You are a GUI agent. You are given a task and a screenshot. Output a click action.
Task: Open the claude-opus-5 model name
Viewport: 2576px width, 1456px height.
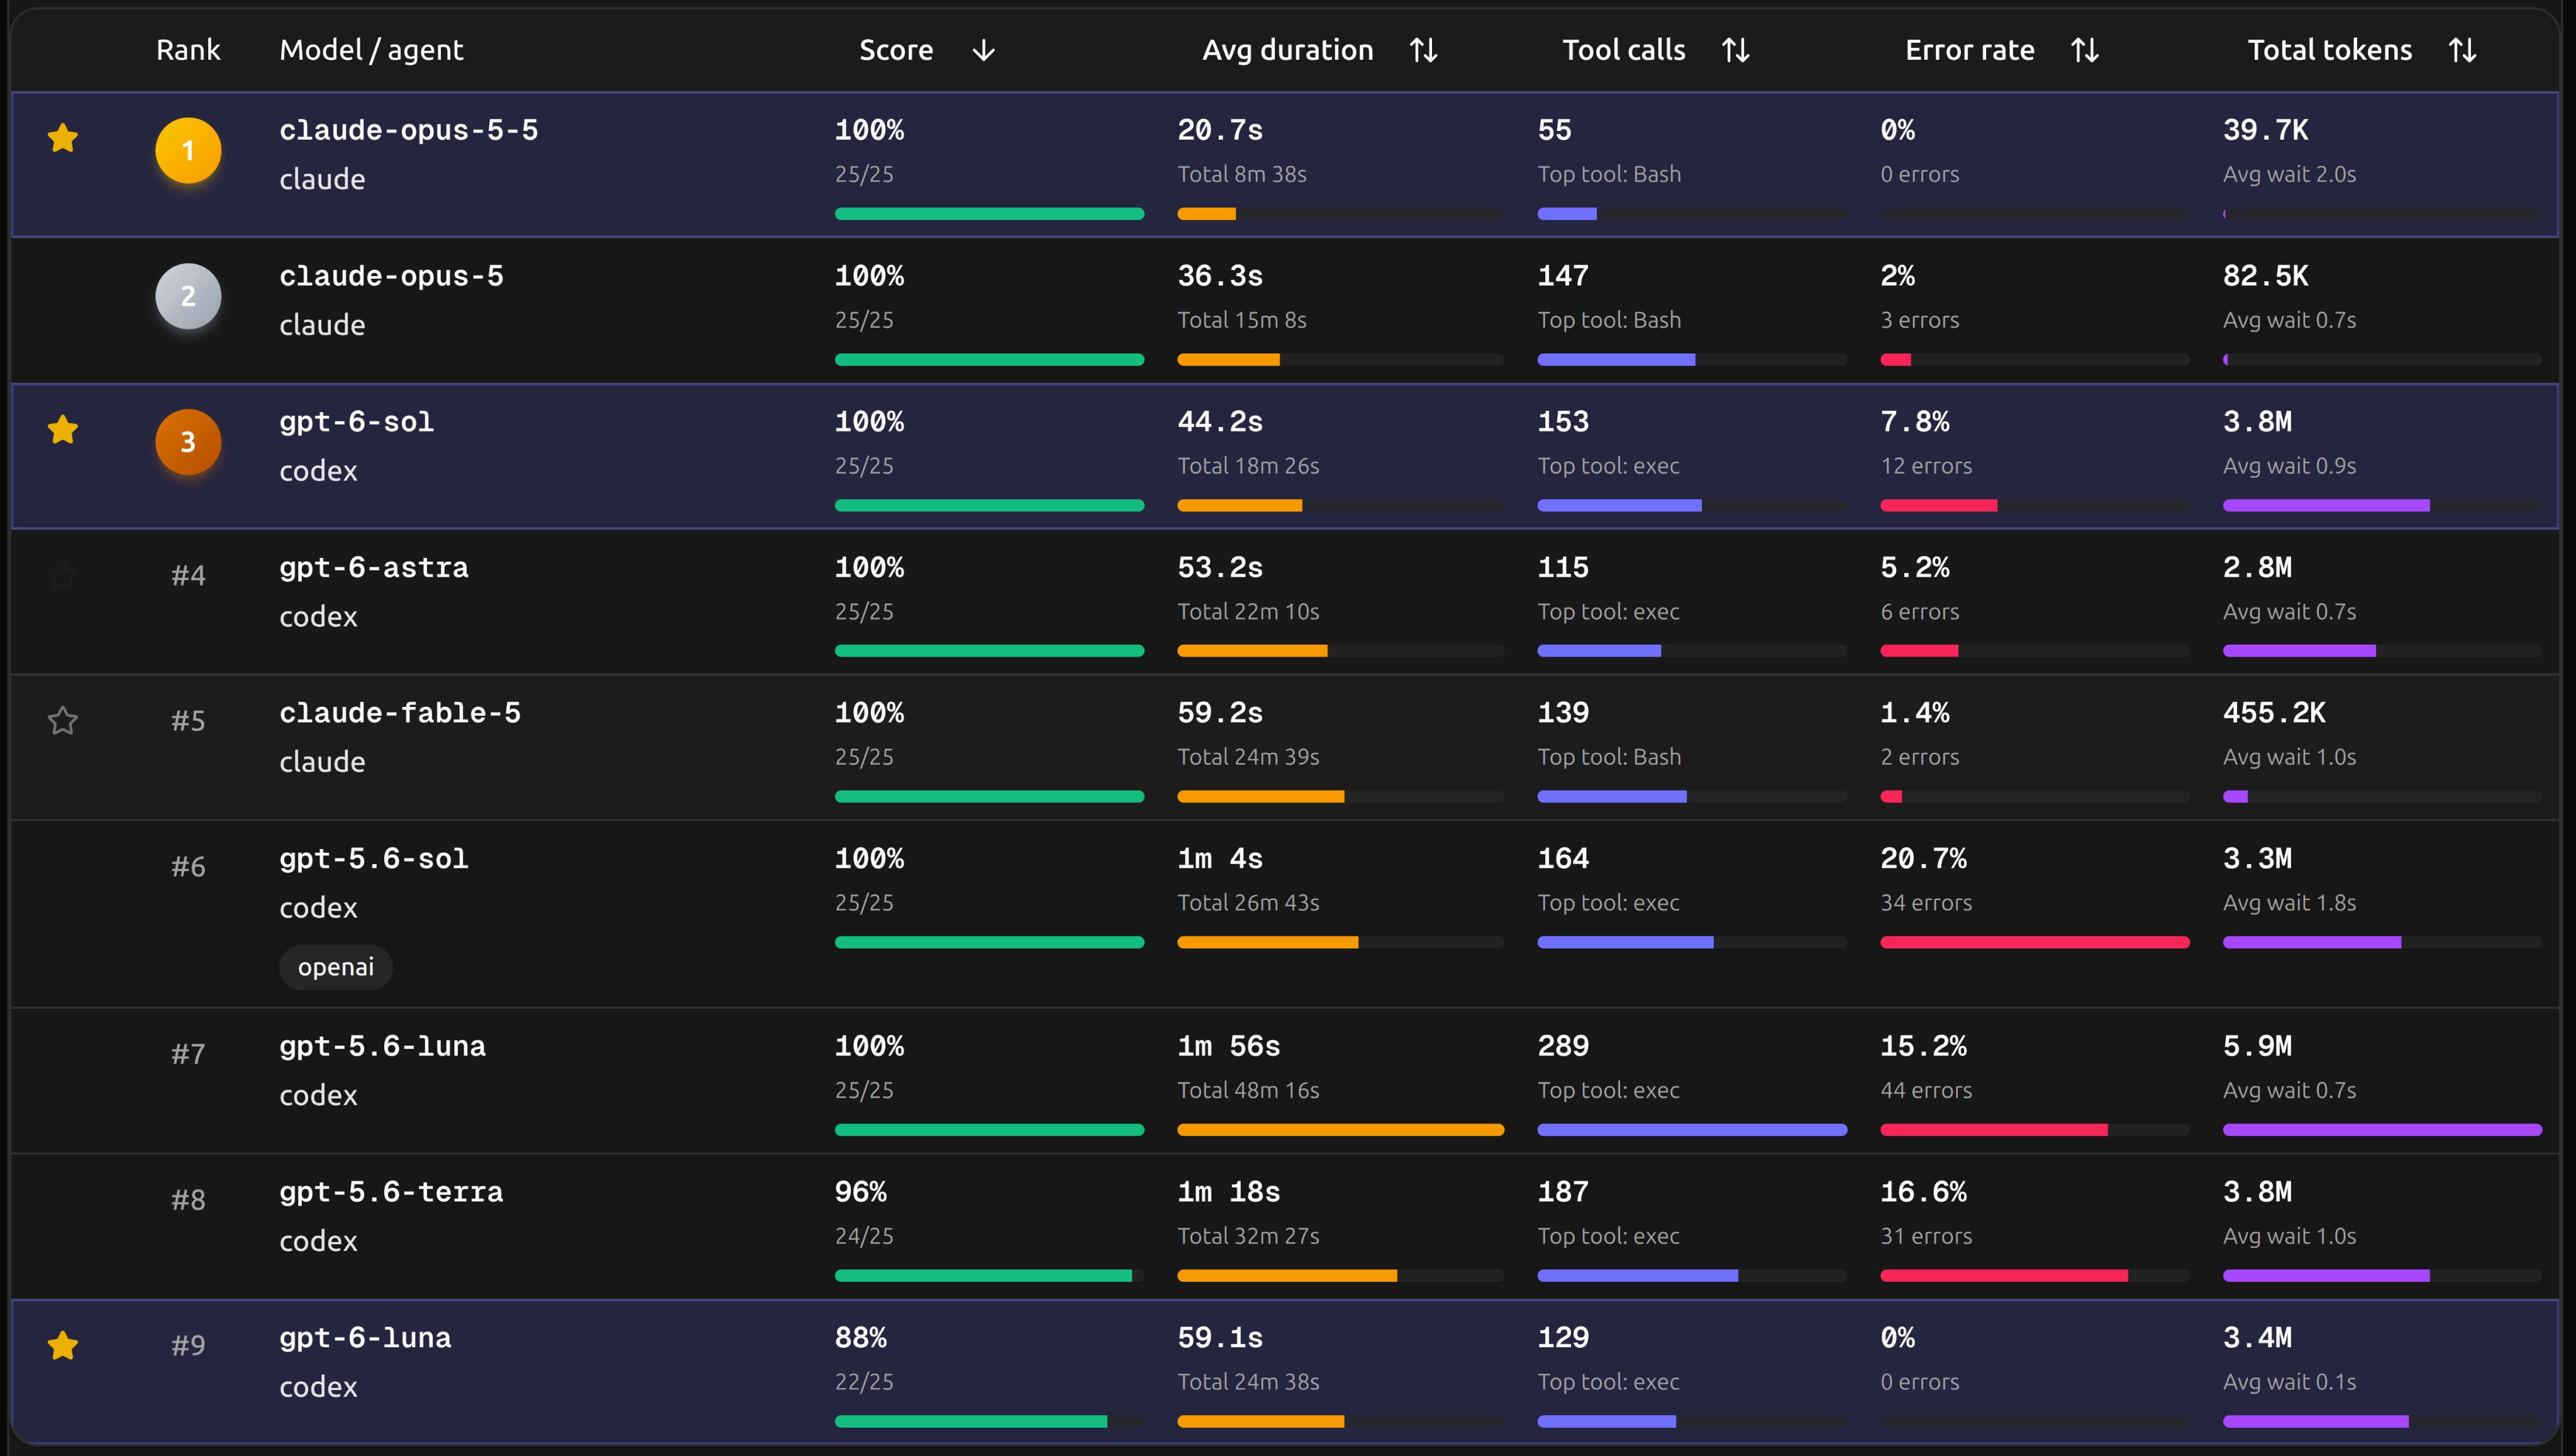(x=391, y=276)
